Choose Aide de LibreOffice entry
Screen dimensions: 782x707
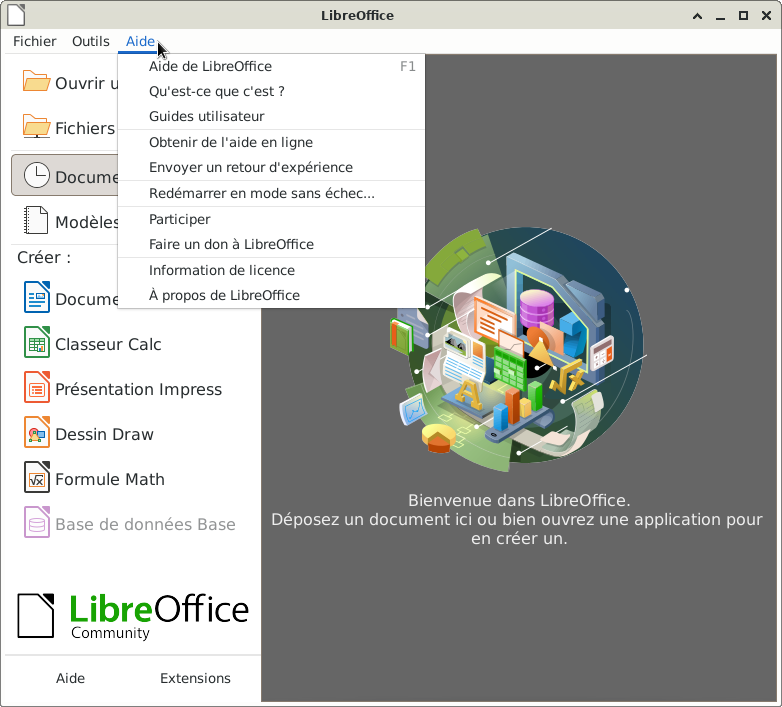click(x=271, y=66)
